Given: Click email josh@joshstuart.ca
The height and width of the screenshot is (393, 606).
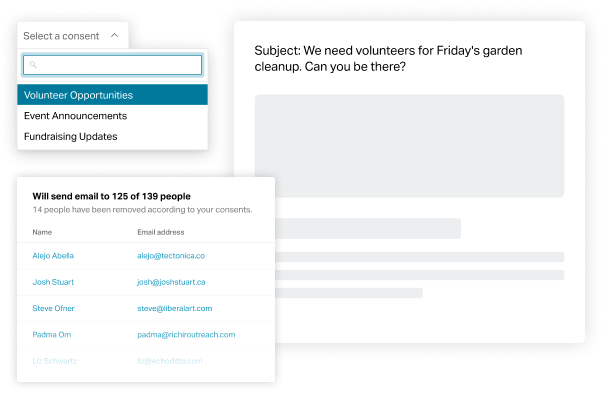Looking at the screenshot, I should coord(171,282).
